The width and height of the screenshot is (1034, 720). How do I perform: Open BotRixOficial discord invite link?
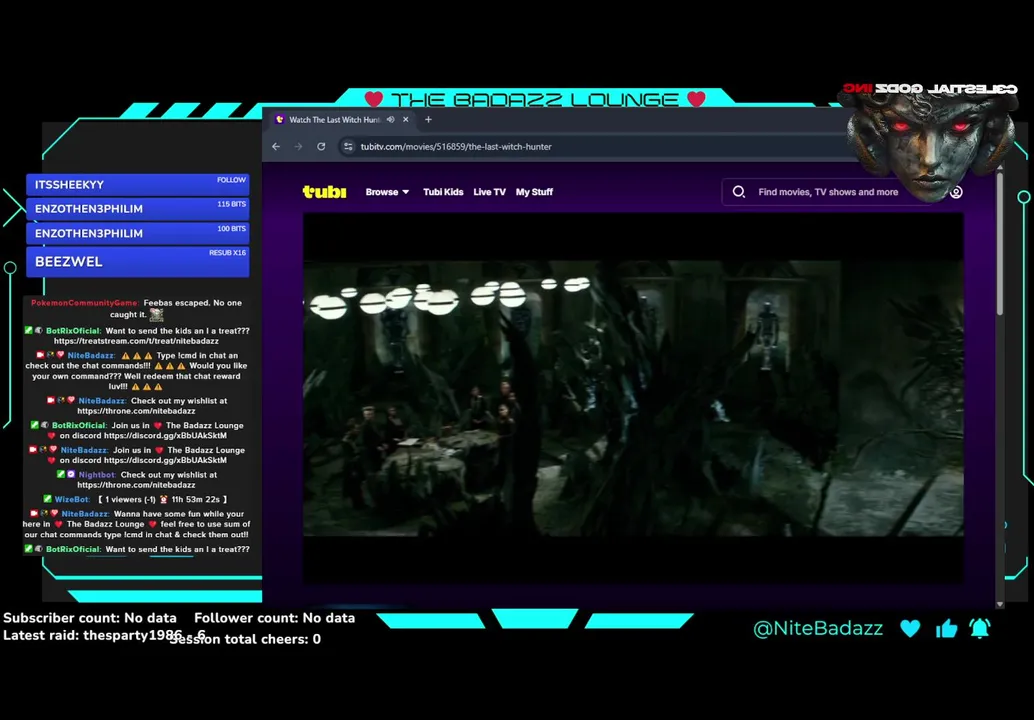[166, 436]
